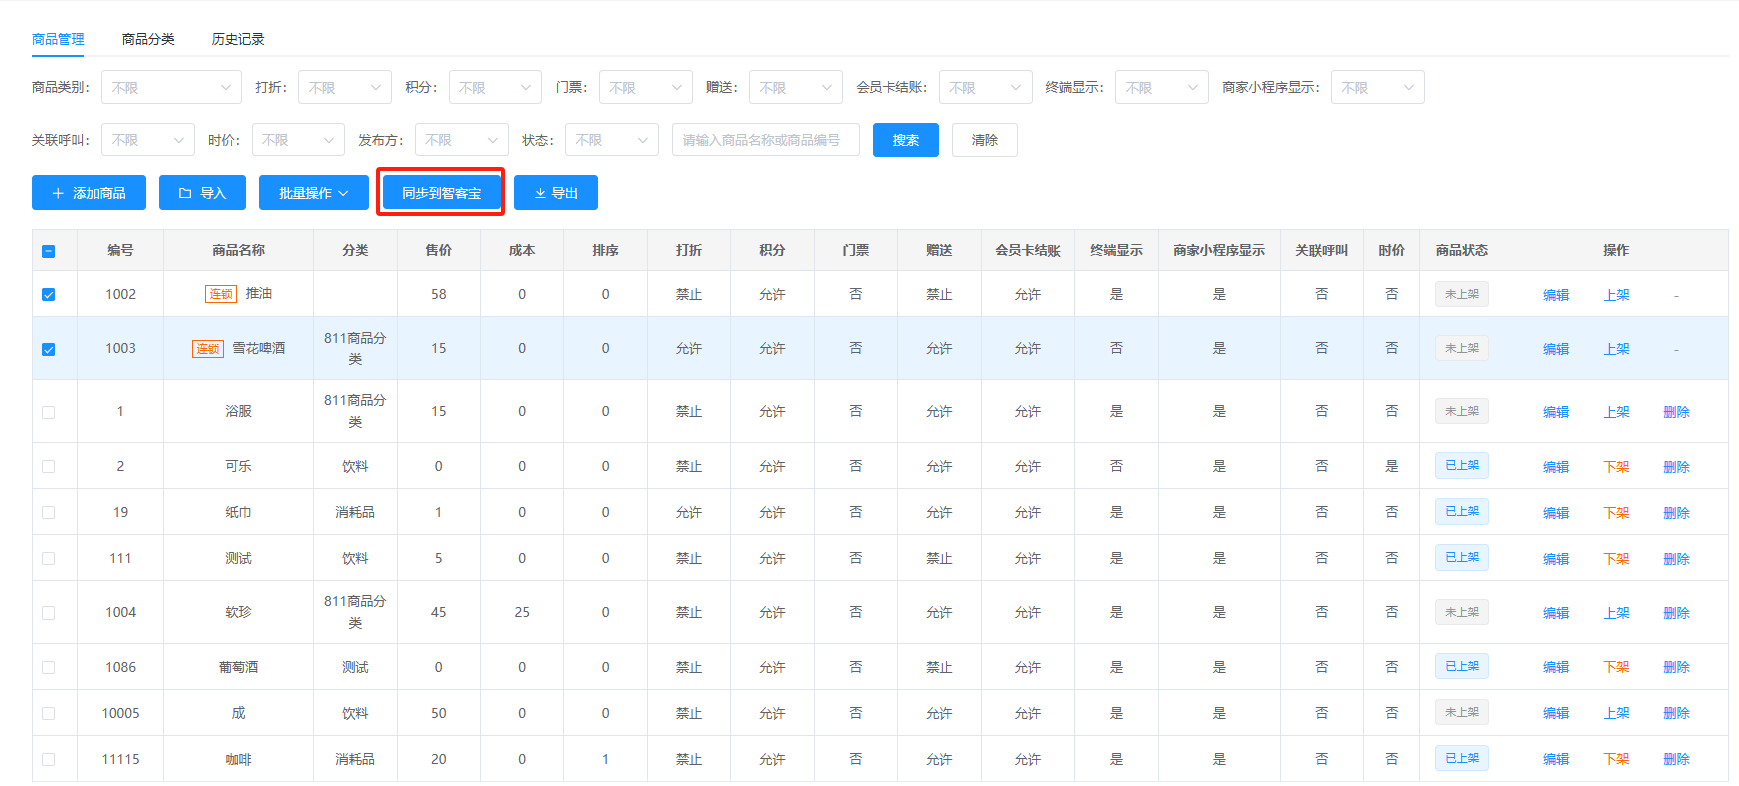1739x786 pixels.
Task: Click 同步到智客宝 button
Action: (441, 193)
